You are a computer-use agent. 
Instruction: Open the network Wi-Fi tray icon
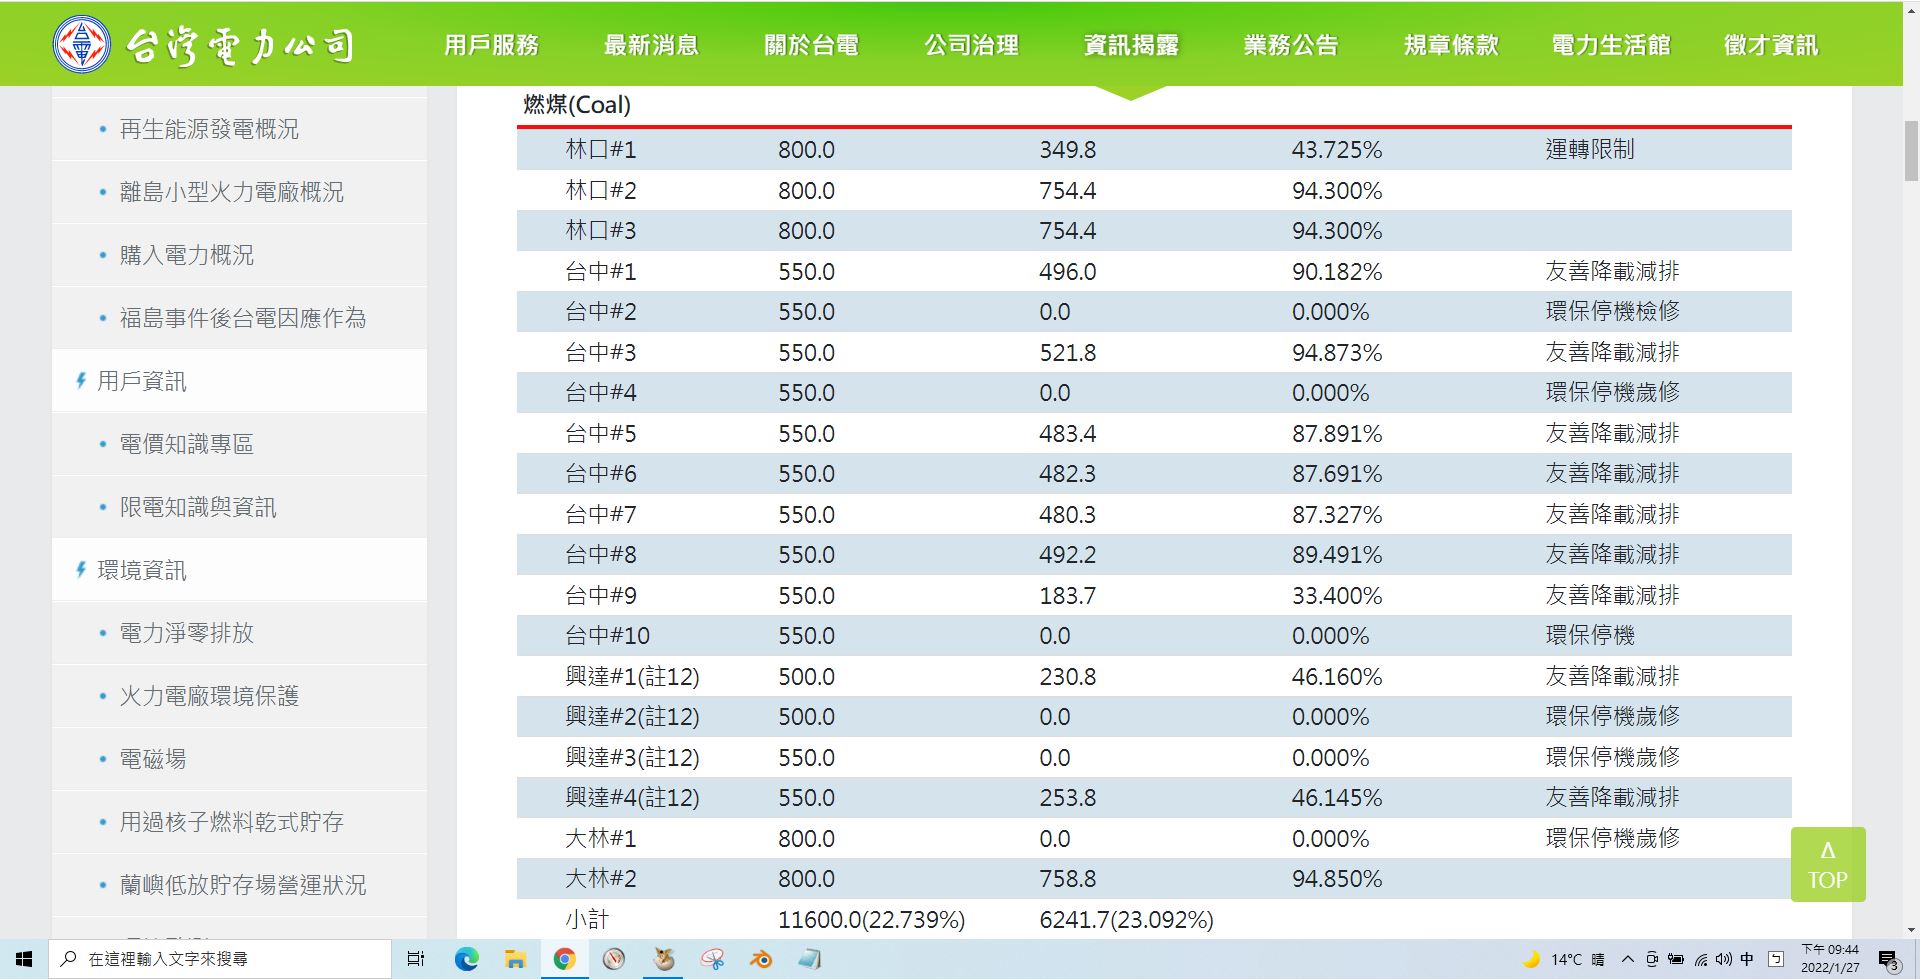[x=1700, y=959]
